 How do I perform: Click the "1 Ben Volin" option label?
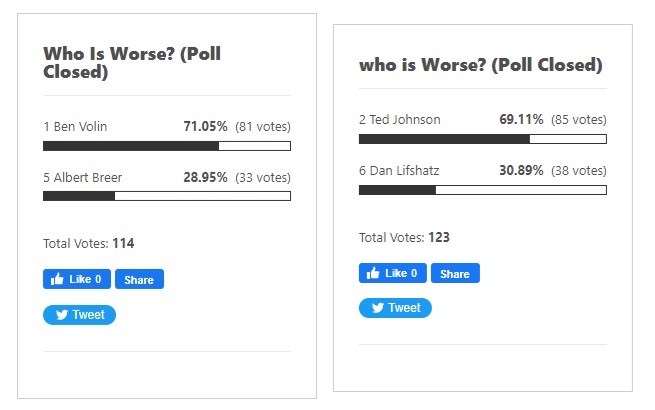pyautogui.click(x=75, y=127)
